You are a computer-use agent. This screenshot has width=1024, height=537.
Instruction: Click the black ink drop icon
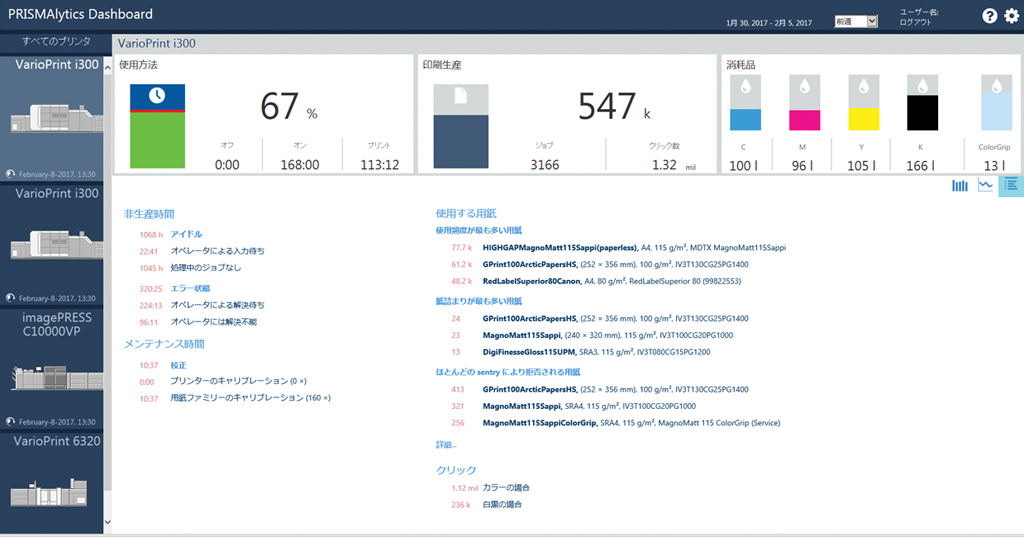923,86
